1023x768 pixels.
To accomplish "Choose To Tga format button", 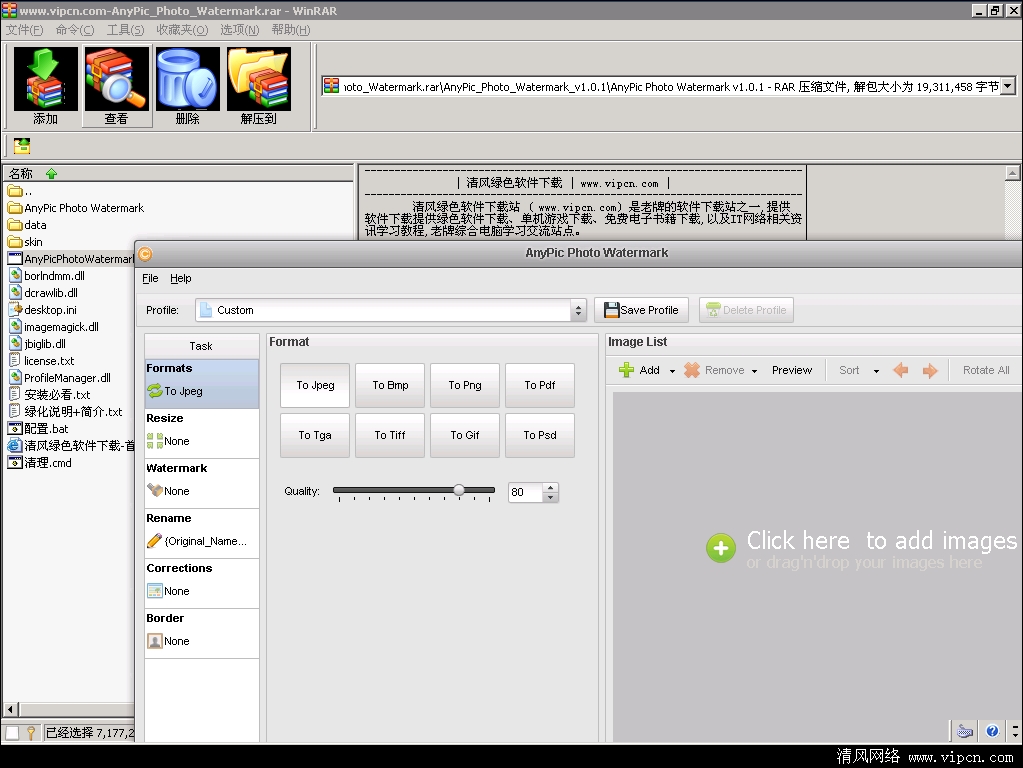I will [315, 435].
